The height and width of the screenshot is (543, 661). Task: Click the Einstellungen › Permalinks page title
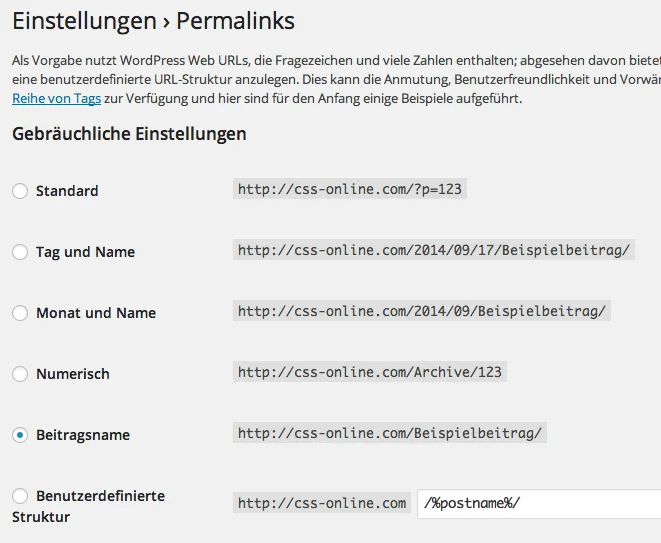(153, 21)
